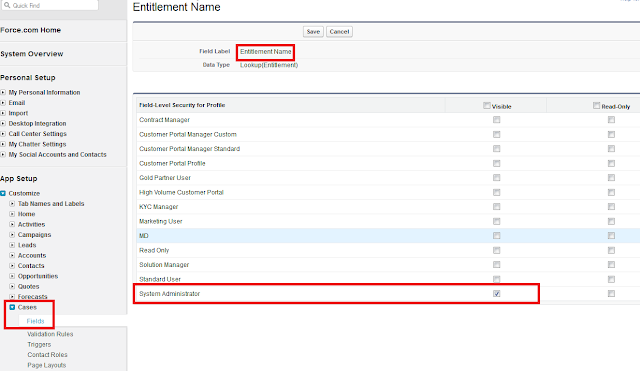Screen dimensions: 640x371
Task: Open Fields under Cases
Action: pos(35,321)
